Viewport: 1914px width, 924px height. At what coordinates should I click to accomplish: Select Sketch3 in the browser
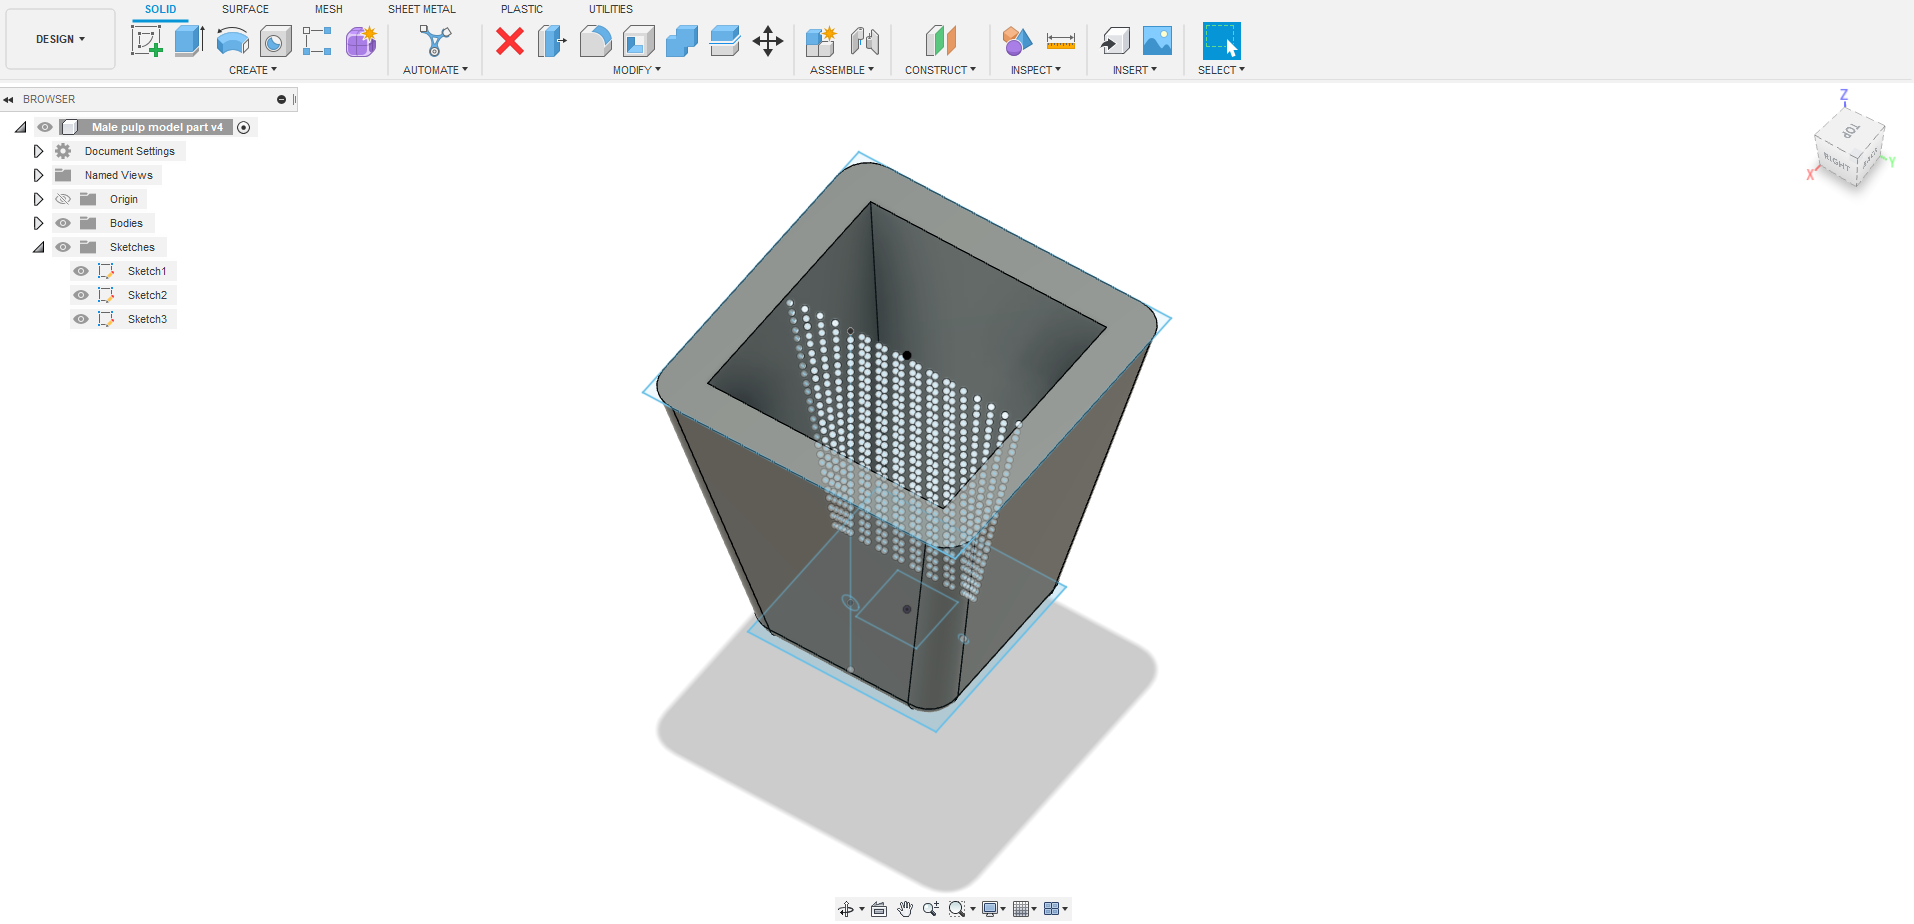pyautogui.click(x=147, y=319)
